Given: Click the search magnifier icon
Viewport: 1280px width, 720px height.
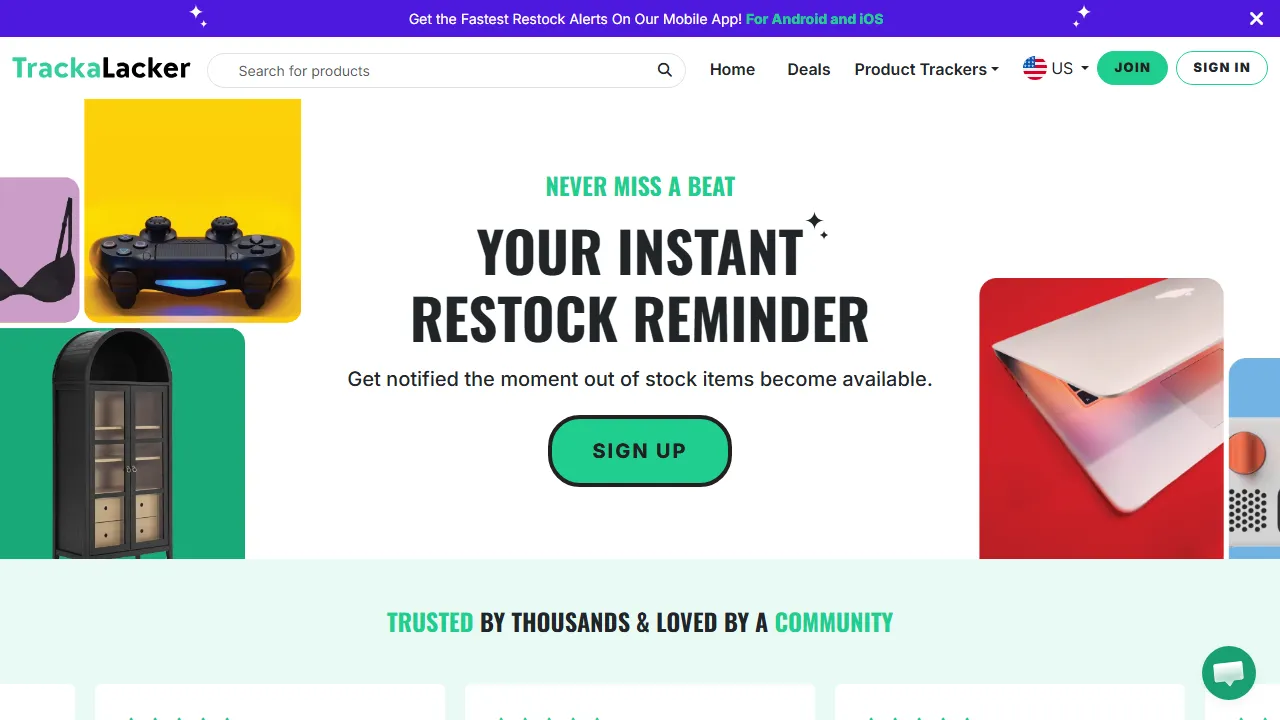Looking at the screenshot, I should click(x=664, y=70).
